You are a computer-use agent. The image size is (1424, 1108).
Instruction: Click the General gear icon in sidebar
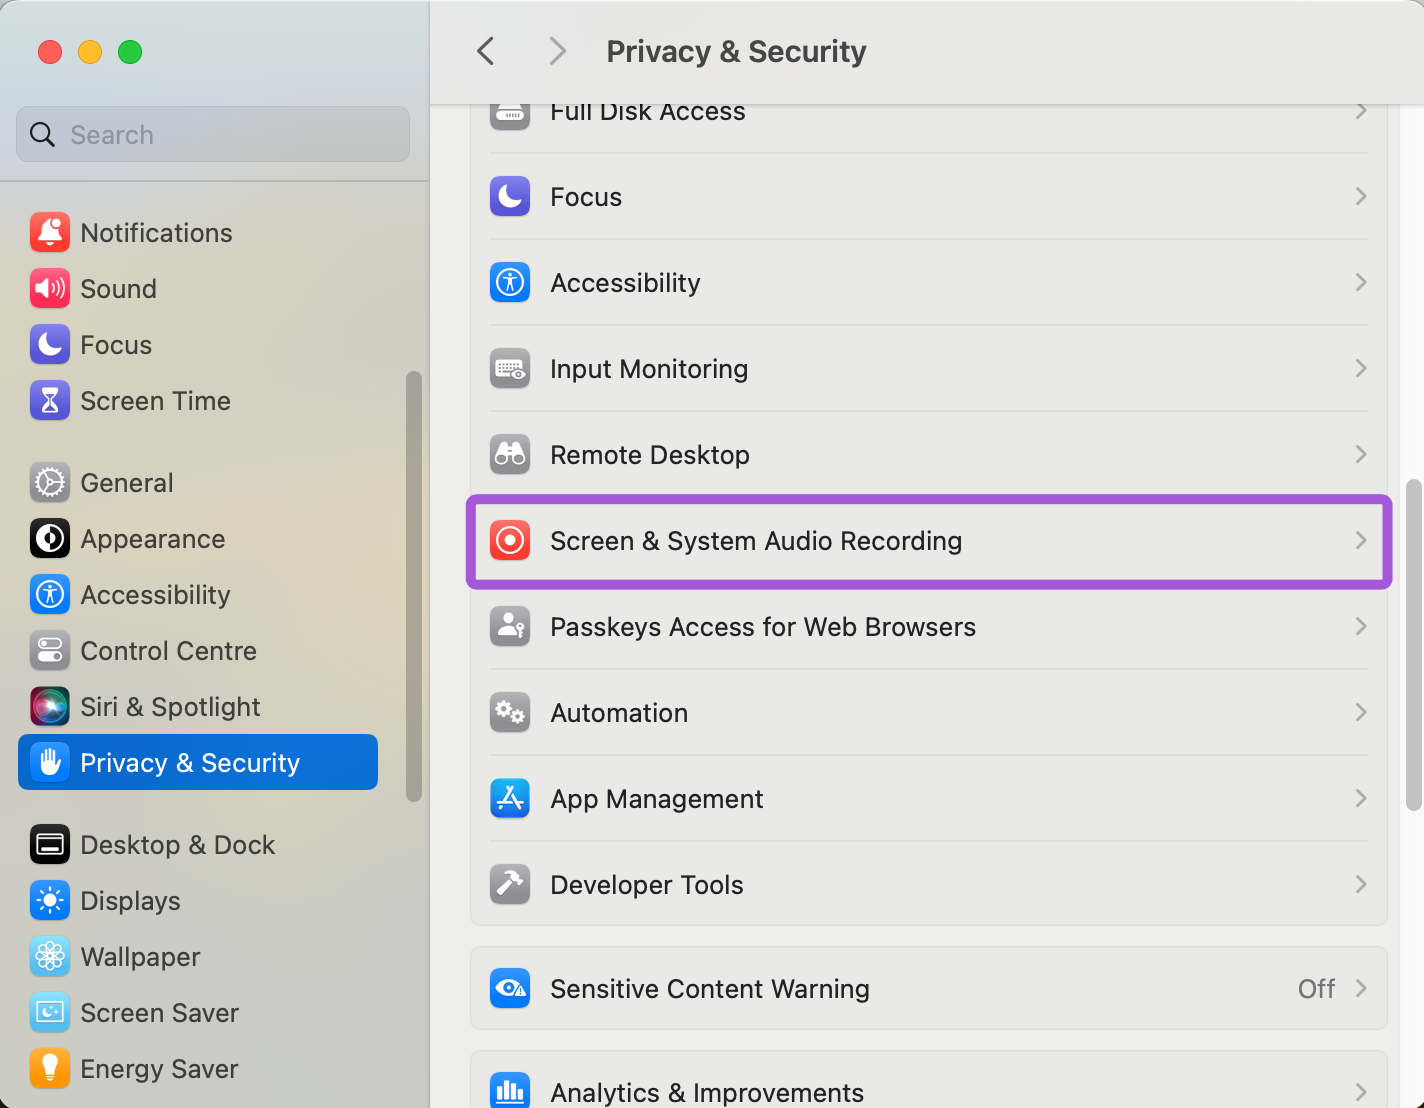pos(50,482)
